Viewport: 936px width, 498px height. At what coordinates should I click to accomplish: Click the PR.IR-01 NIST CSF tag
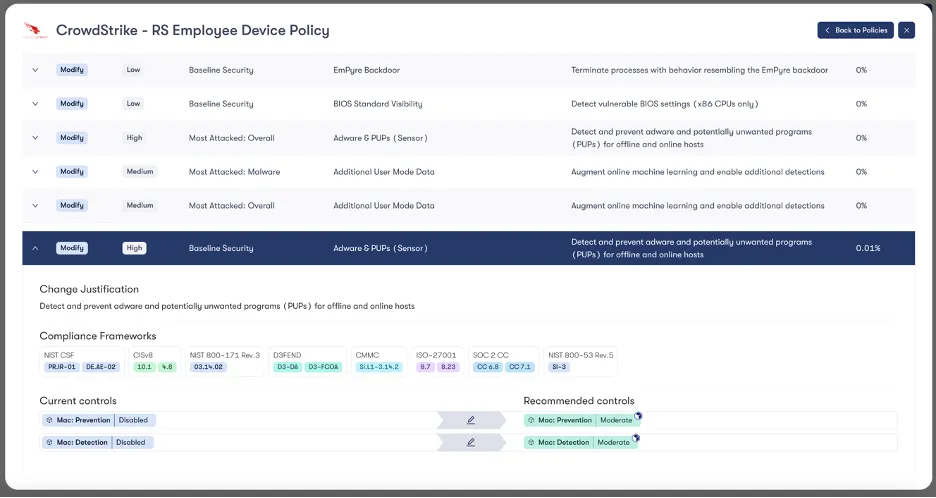tap(62, 367)
